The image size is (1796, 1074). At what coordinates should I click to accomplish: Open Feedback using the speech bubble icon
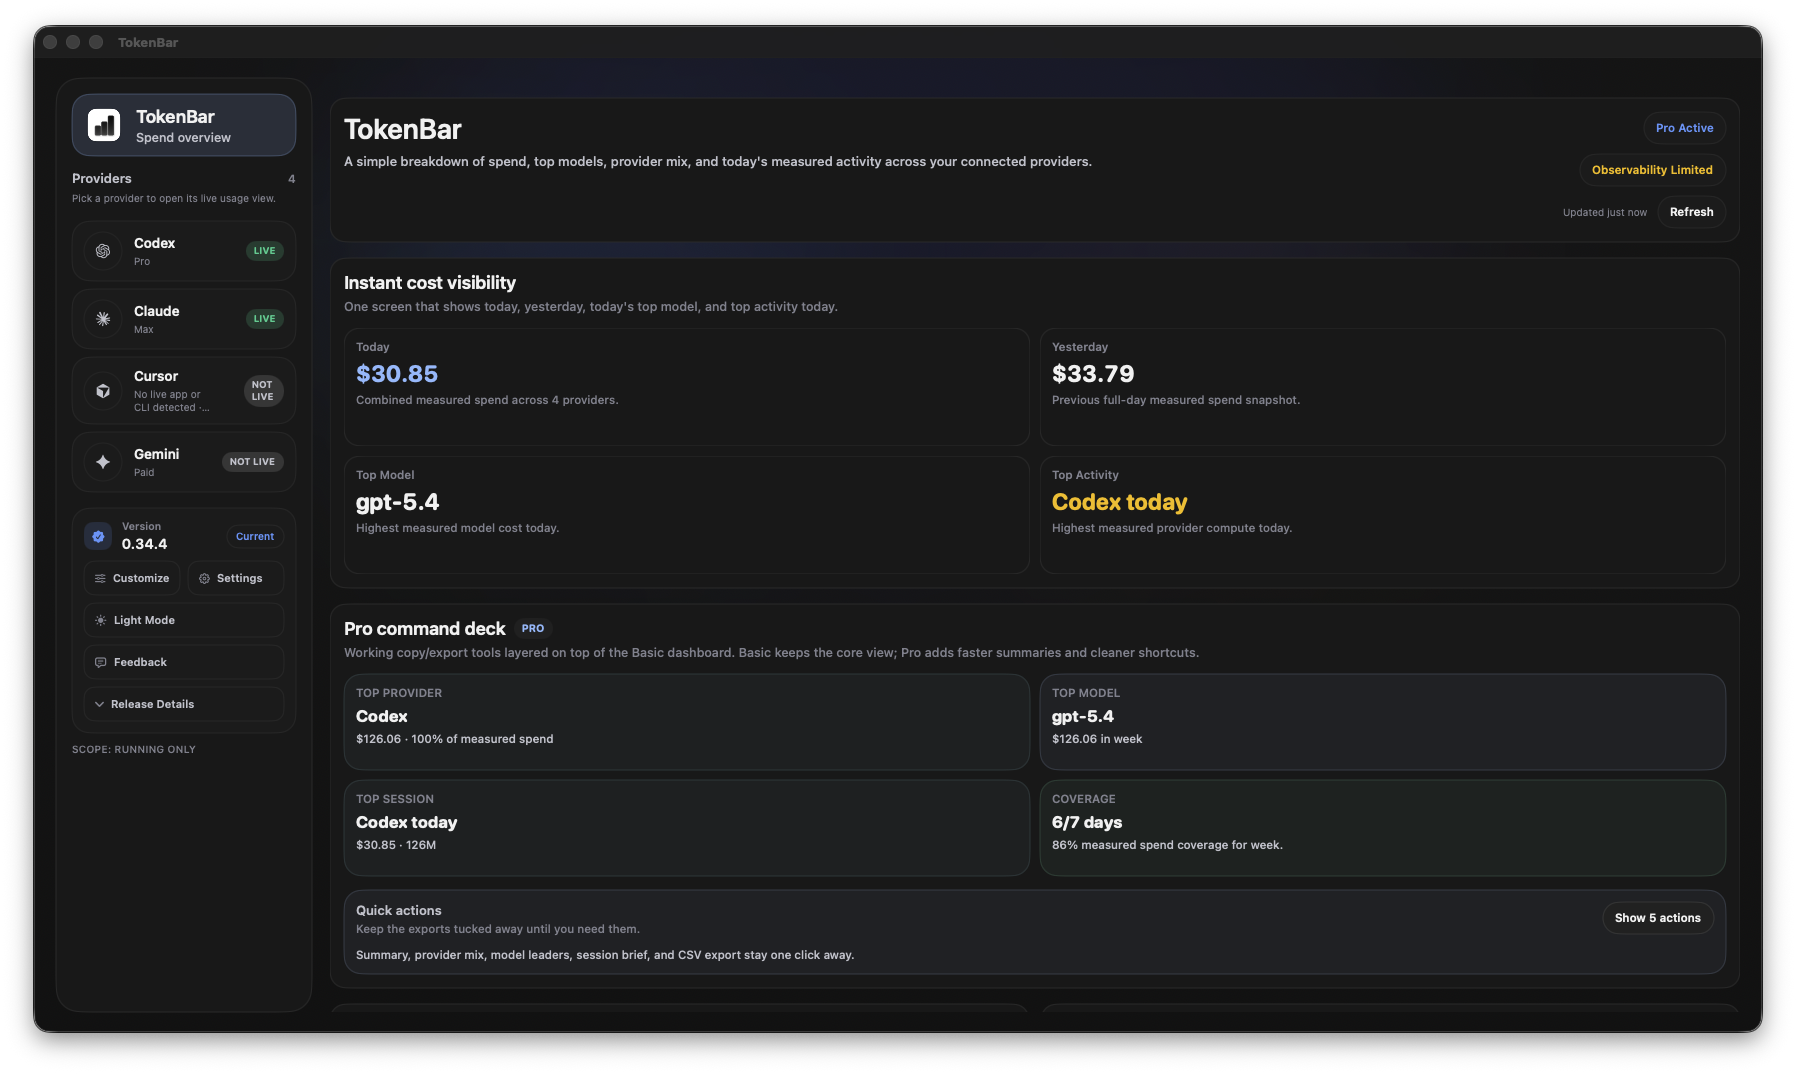(x=100, y=662)
